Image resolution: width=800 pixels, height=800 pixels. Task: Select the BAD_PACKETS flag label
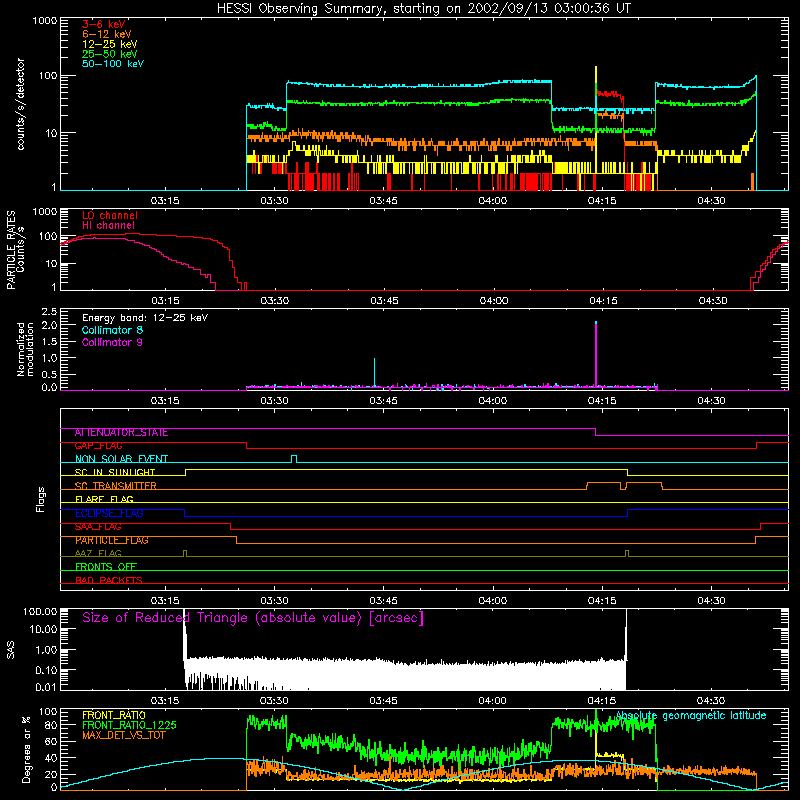[x=109, y=580]
